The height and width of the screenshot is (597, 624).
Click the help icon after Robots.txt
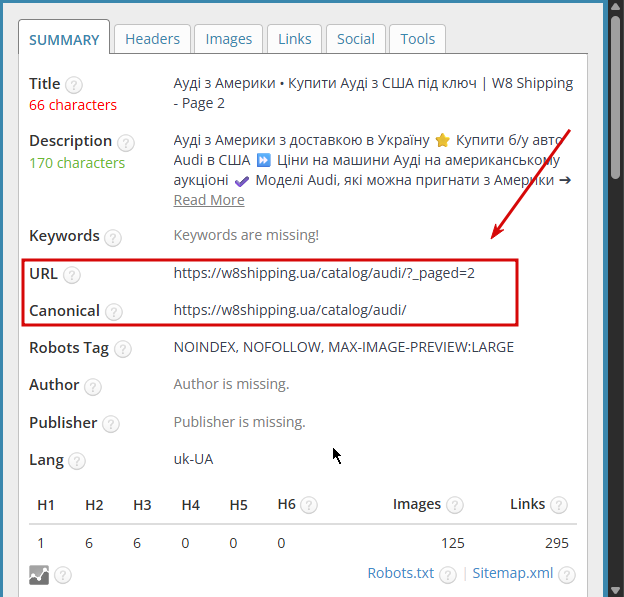pyautogui.click(x=448, y=575)
